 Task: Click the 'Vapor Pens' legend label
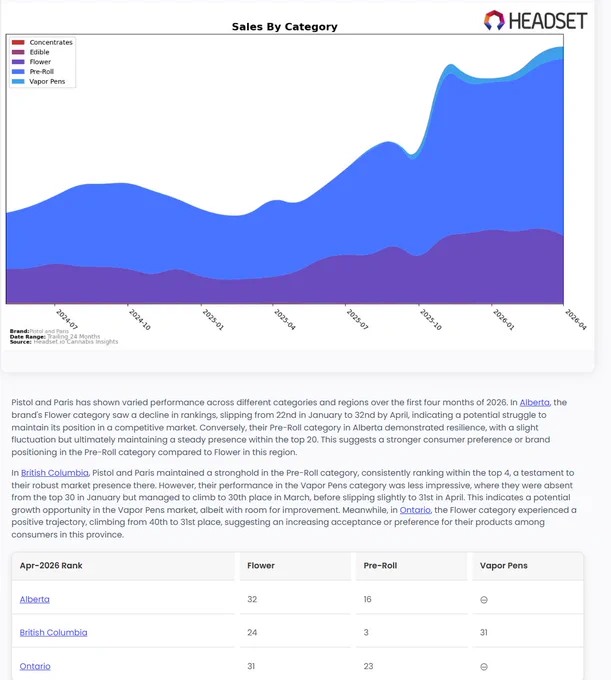tap(47, 82)
